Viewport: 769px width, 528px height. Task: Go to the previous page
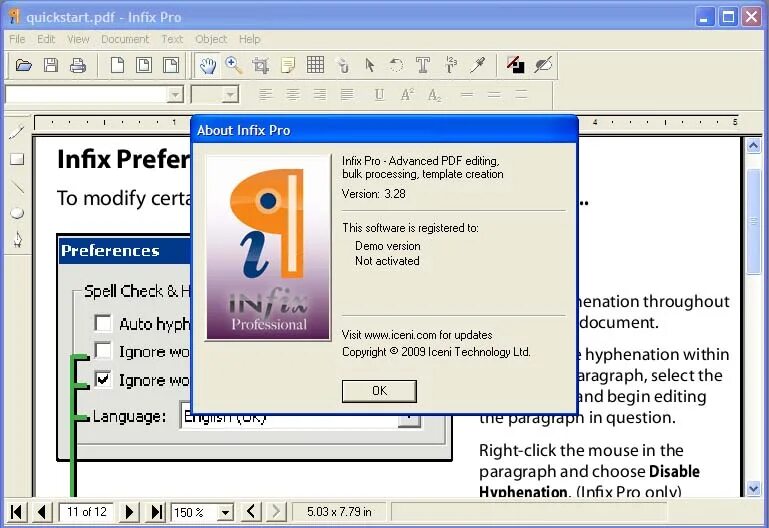click(42, 512)
